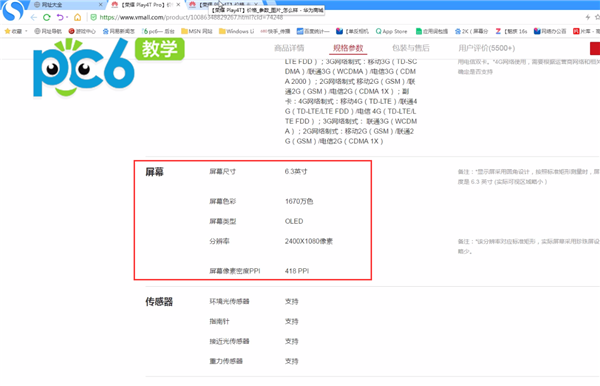
Task: Click 支持 beside 指南针
Action: pyautogui.click(x=292, y=321)
